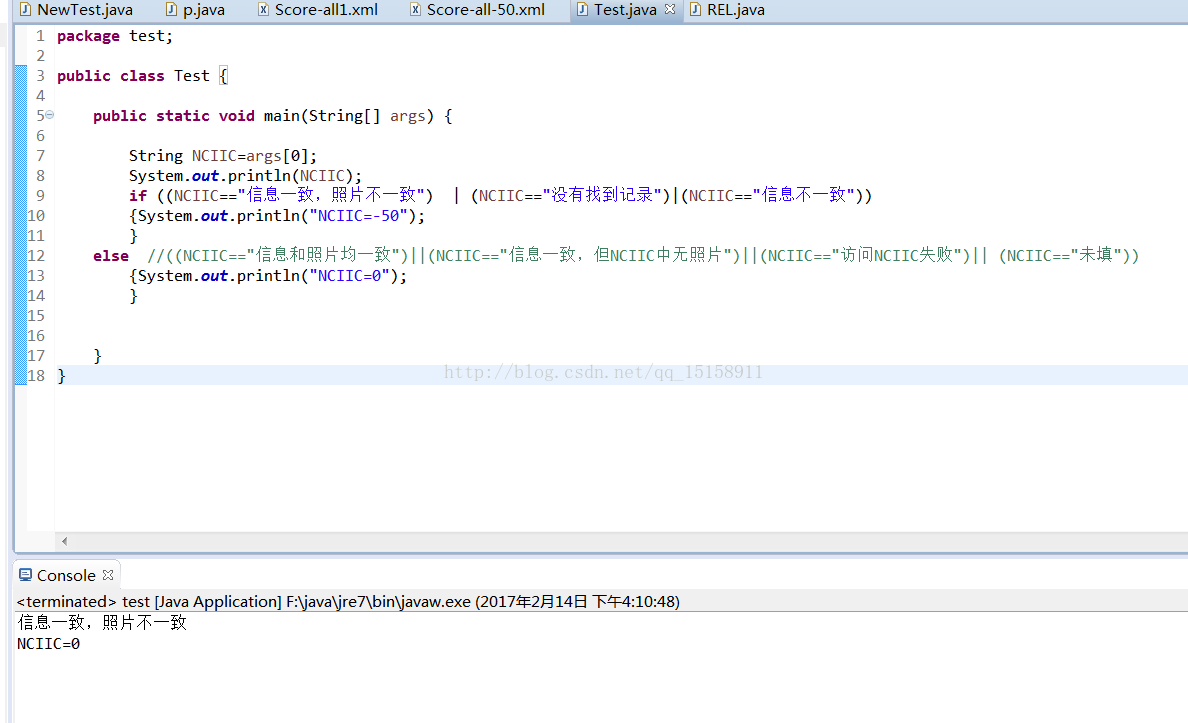The image size is (1188, 723).
Task: Click the "NCIIC=-50" string literal
Action: pyautogui.click(x=358, y=216)
